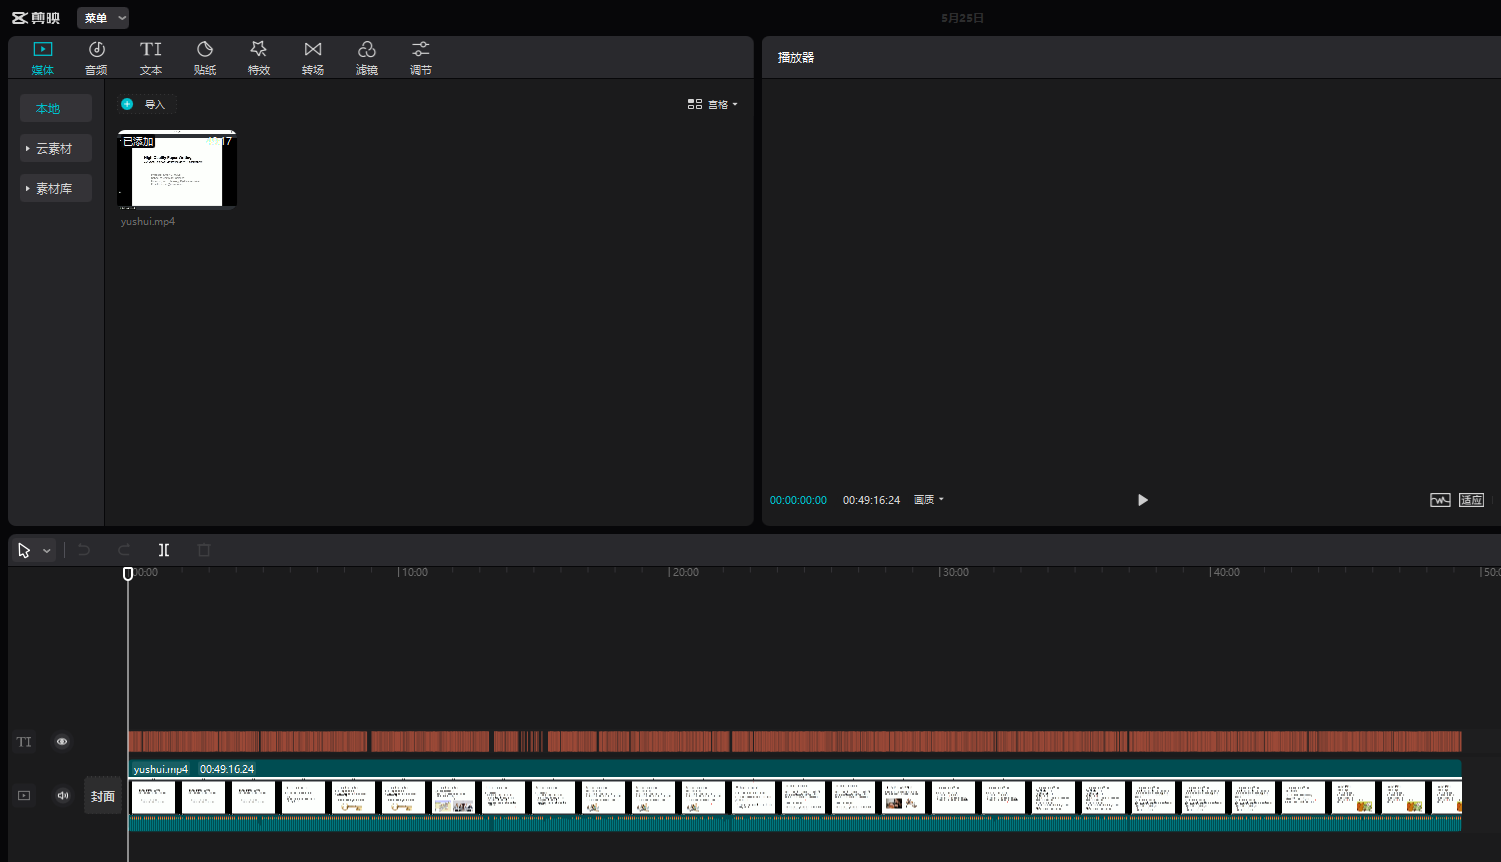Redo the last action

click(124, 550)
